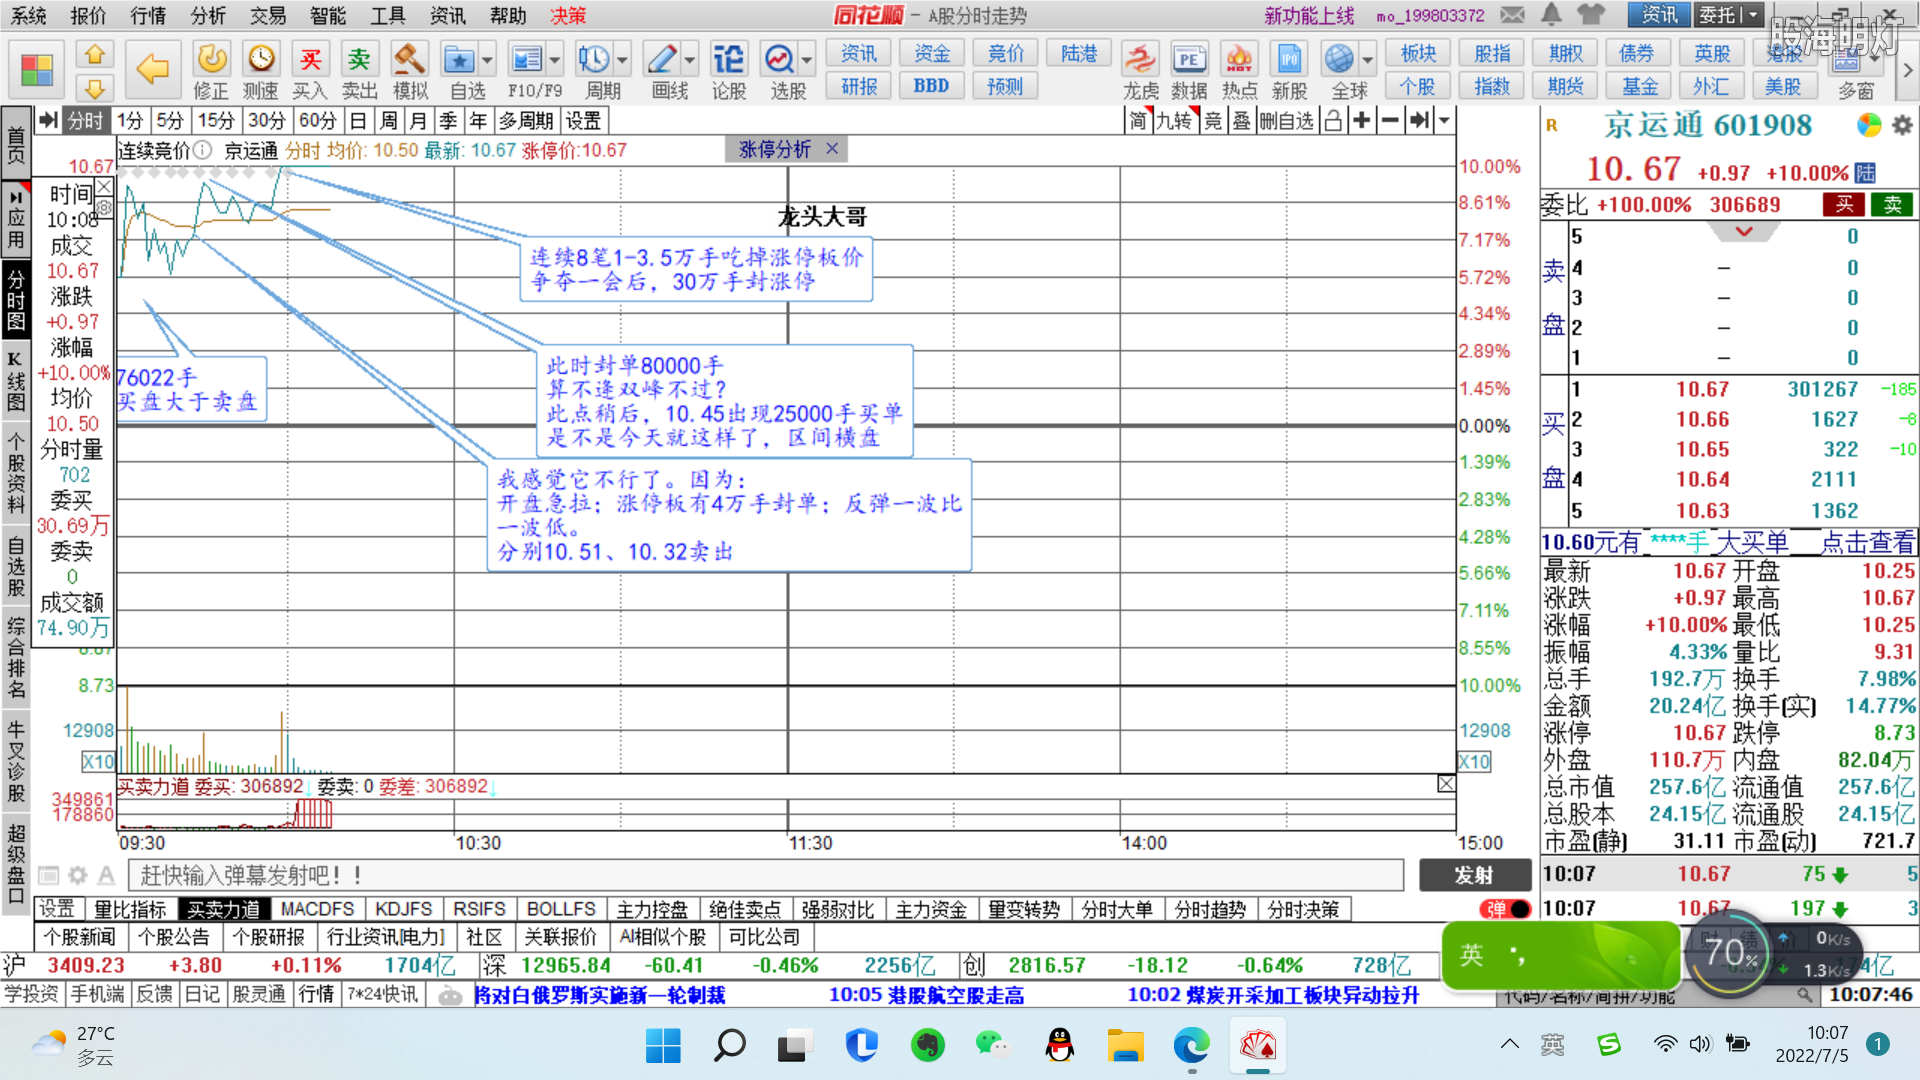Select the 主力资金 indicator tab
The height and width of the screenshot is (1080, 1920).
point(930,910)
